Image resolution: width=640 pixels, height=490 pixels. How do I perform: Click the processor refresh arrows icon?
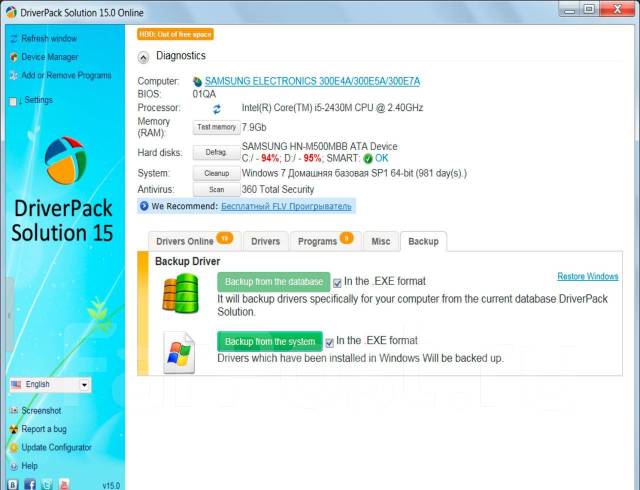point(216,108)
